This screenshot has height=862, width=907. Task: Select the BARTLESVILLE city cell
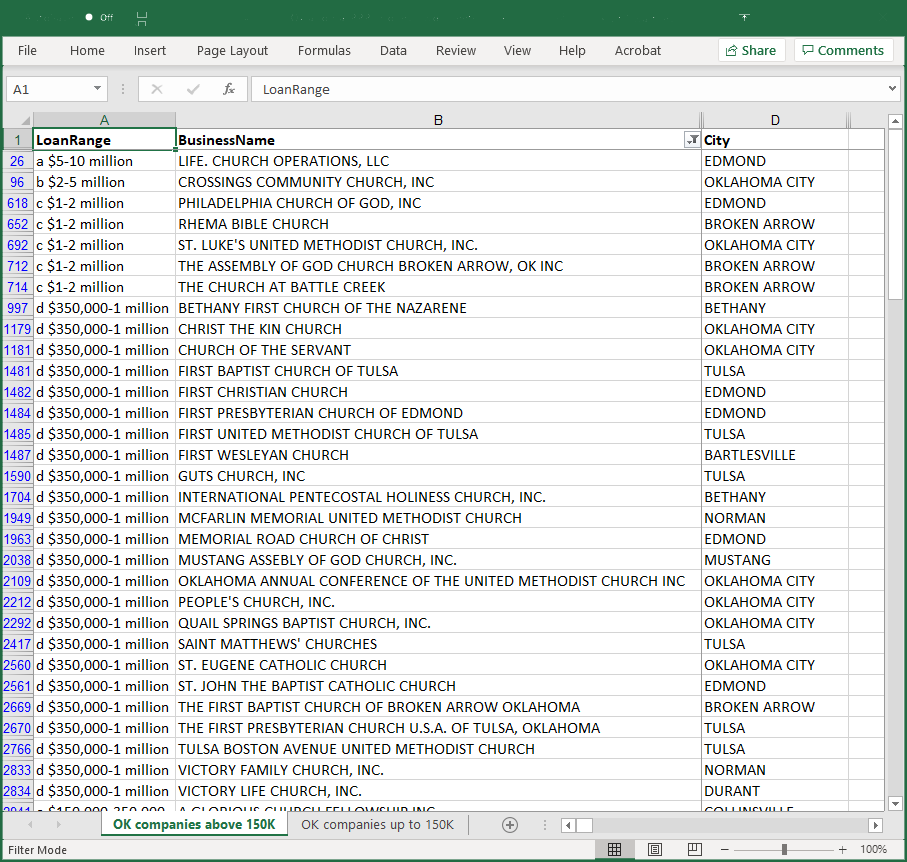(x=775, y=455)
